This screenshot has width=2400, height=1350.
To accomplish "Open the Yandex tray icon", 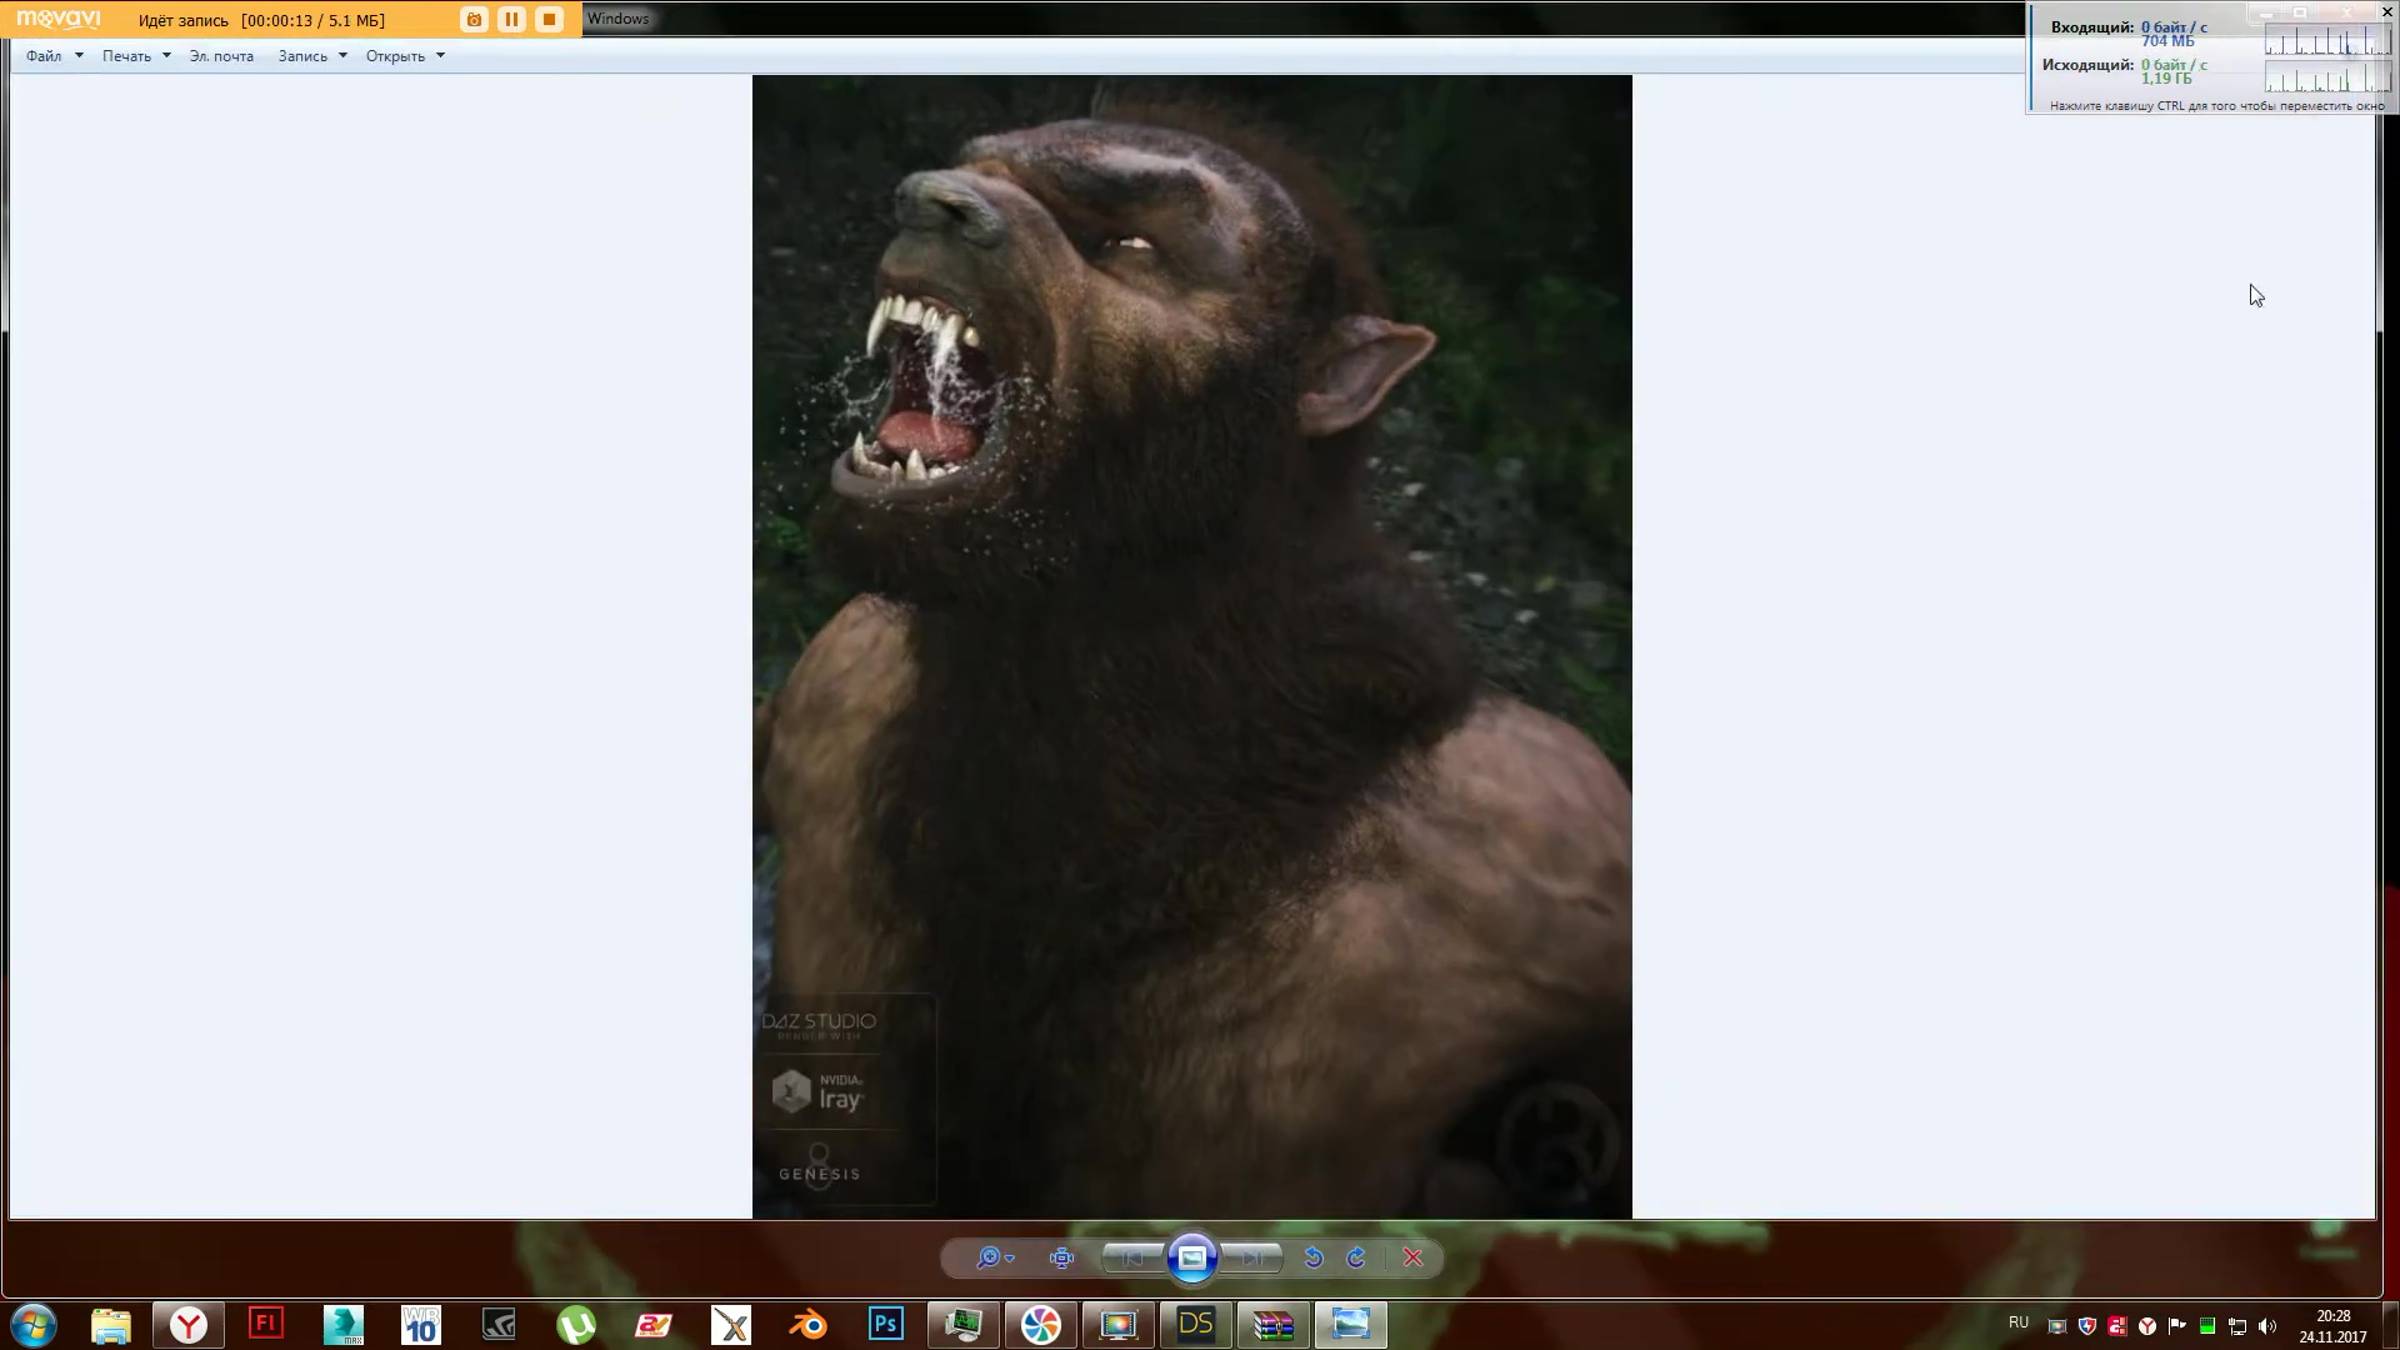I will point(2147,1326).
